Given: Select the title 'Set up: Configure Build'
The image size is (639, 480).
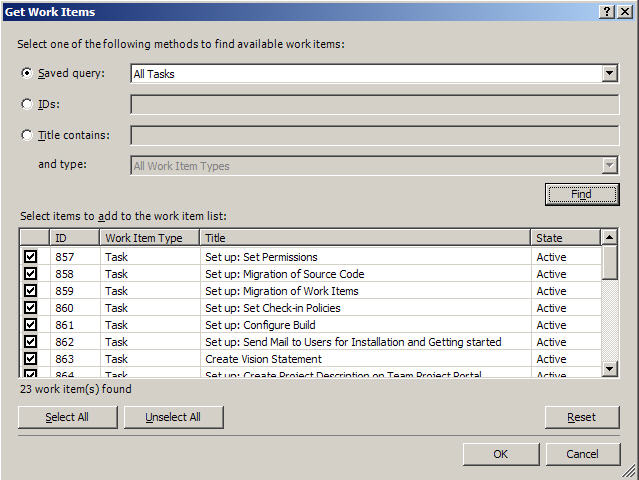Looking at the screenshot, I should click(260, 325).
